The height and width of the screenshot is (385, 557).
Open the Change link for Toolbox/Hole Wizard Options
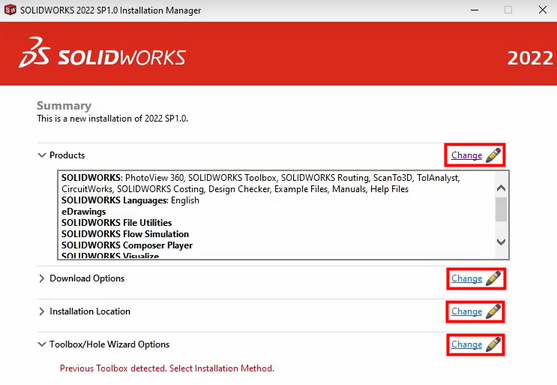tap(466, 345)
